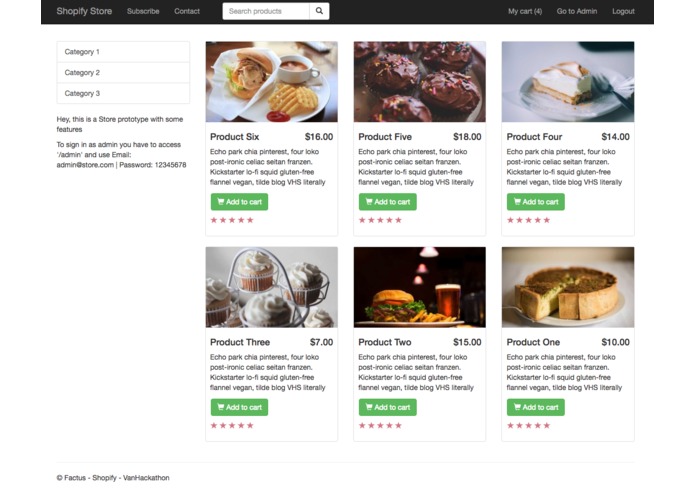Click the first star under Product Five
The image size is (695, 494).
[362, 220]
